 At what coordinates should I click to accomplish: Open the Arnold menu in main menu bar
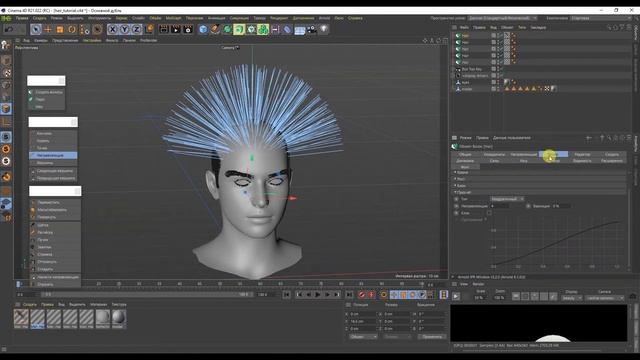324,18
